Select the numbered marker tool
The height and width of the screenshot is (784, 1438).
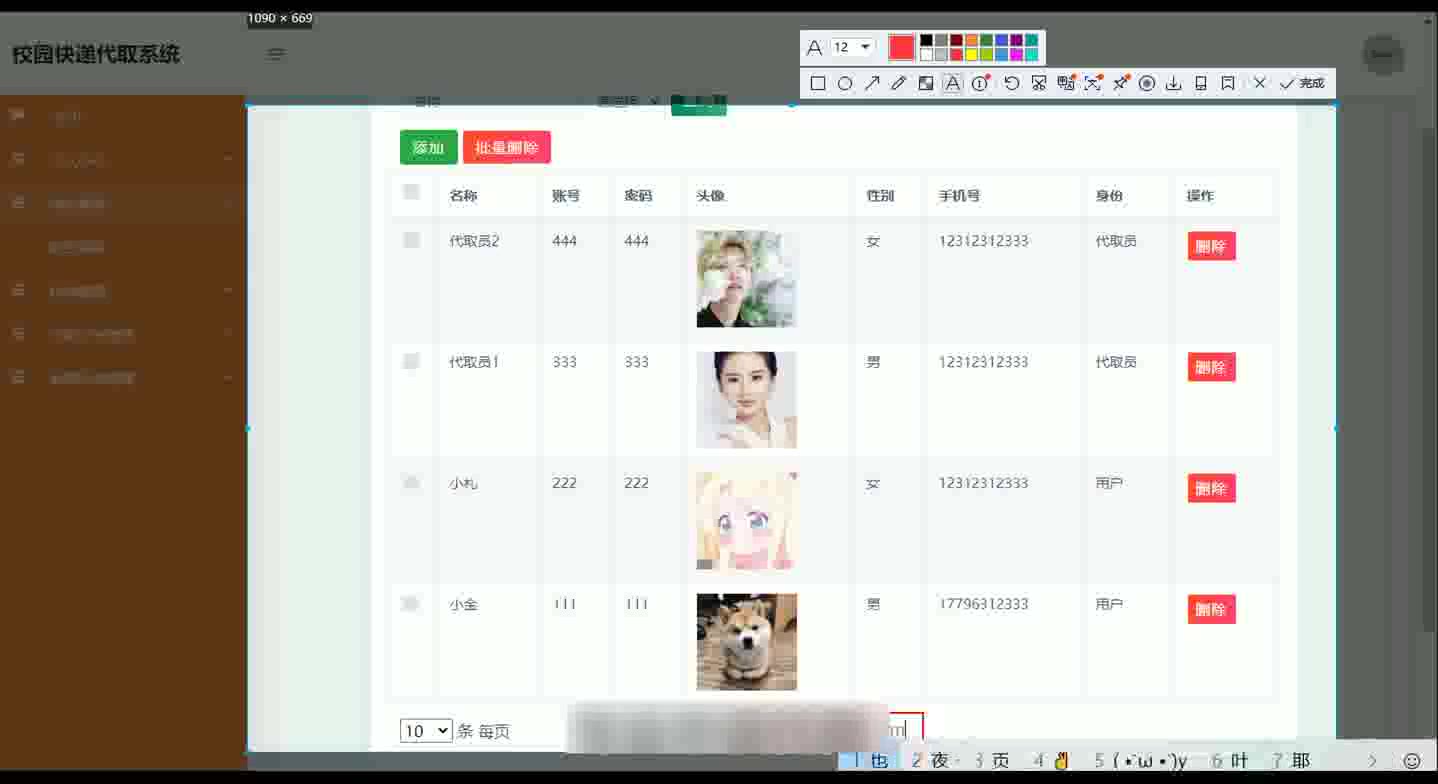pyautogui.click(x=980, y=84)
